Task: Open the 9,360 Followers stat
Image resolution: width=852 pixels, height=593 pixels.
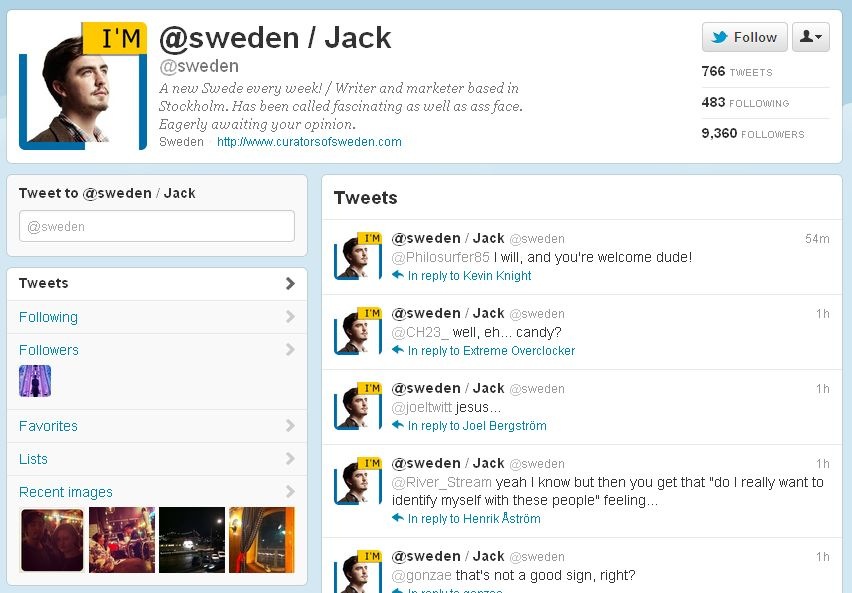Action: [x=753, y=134]
